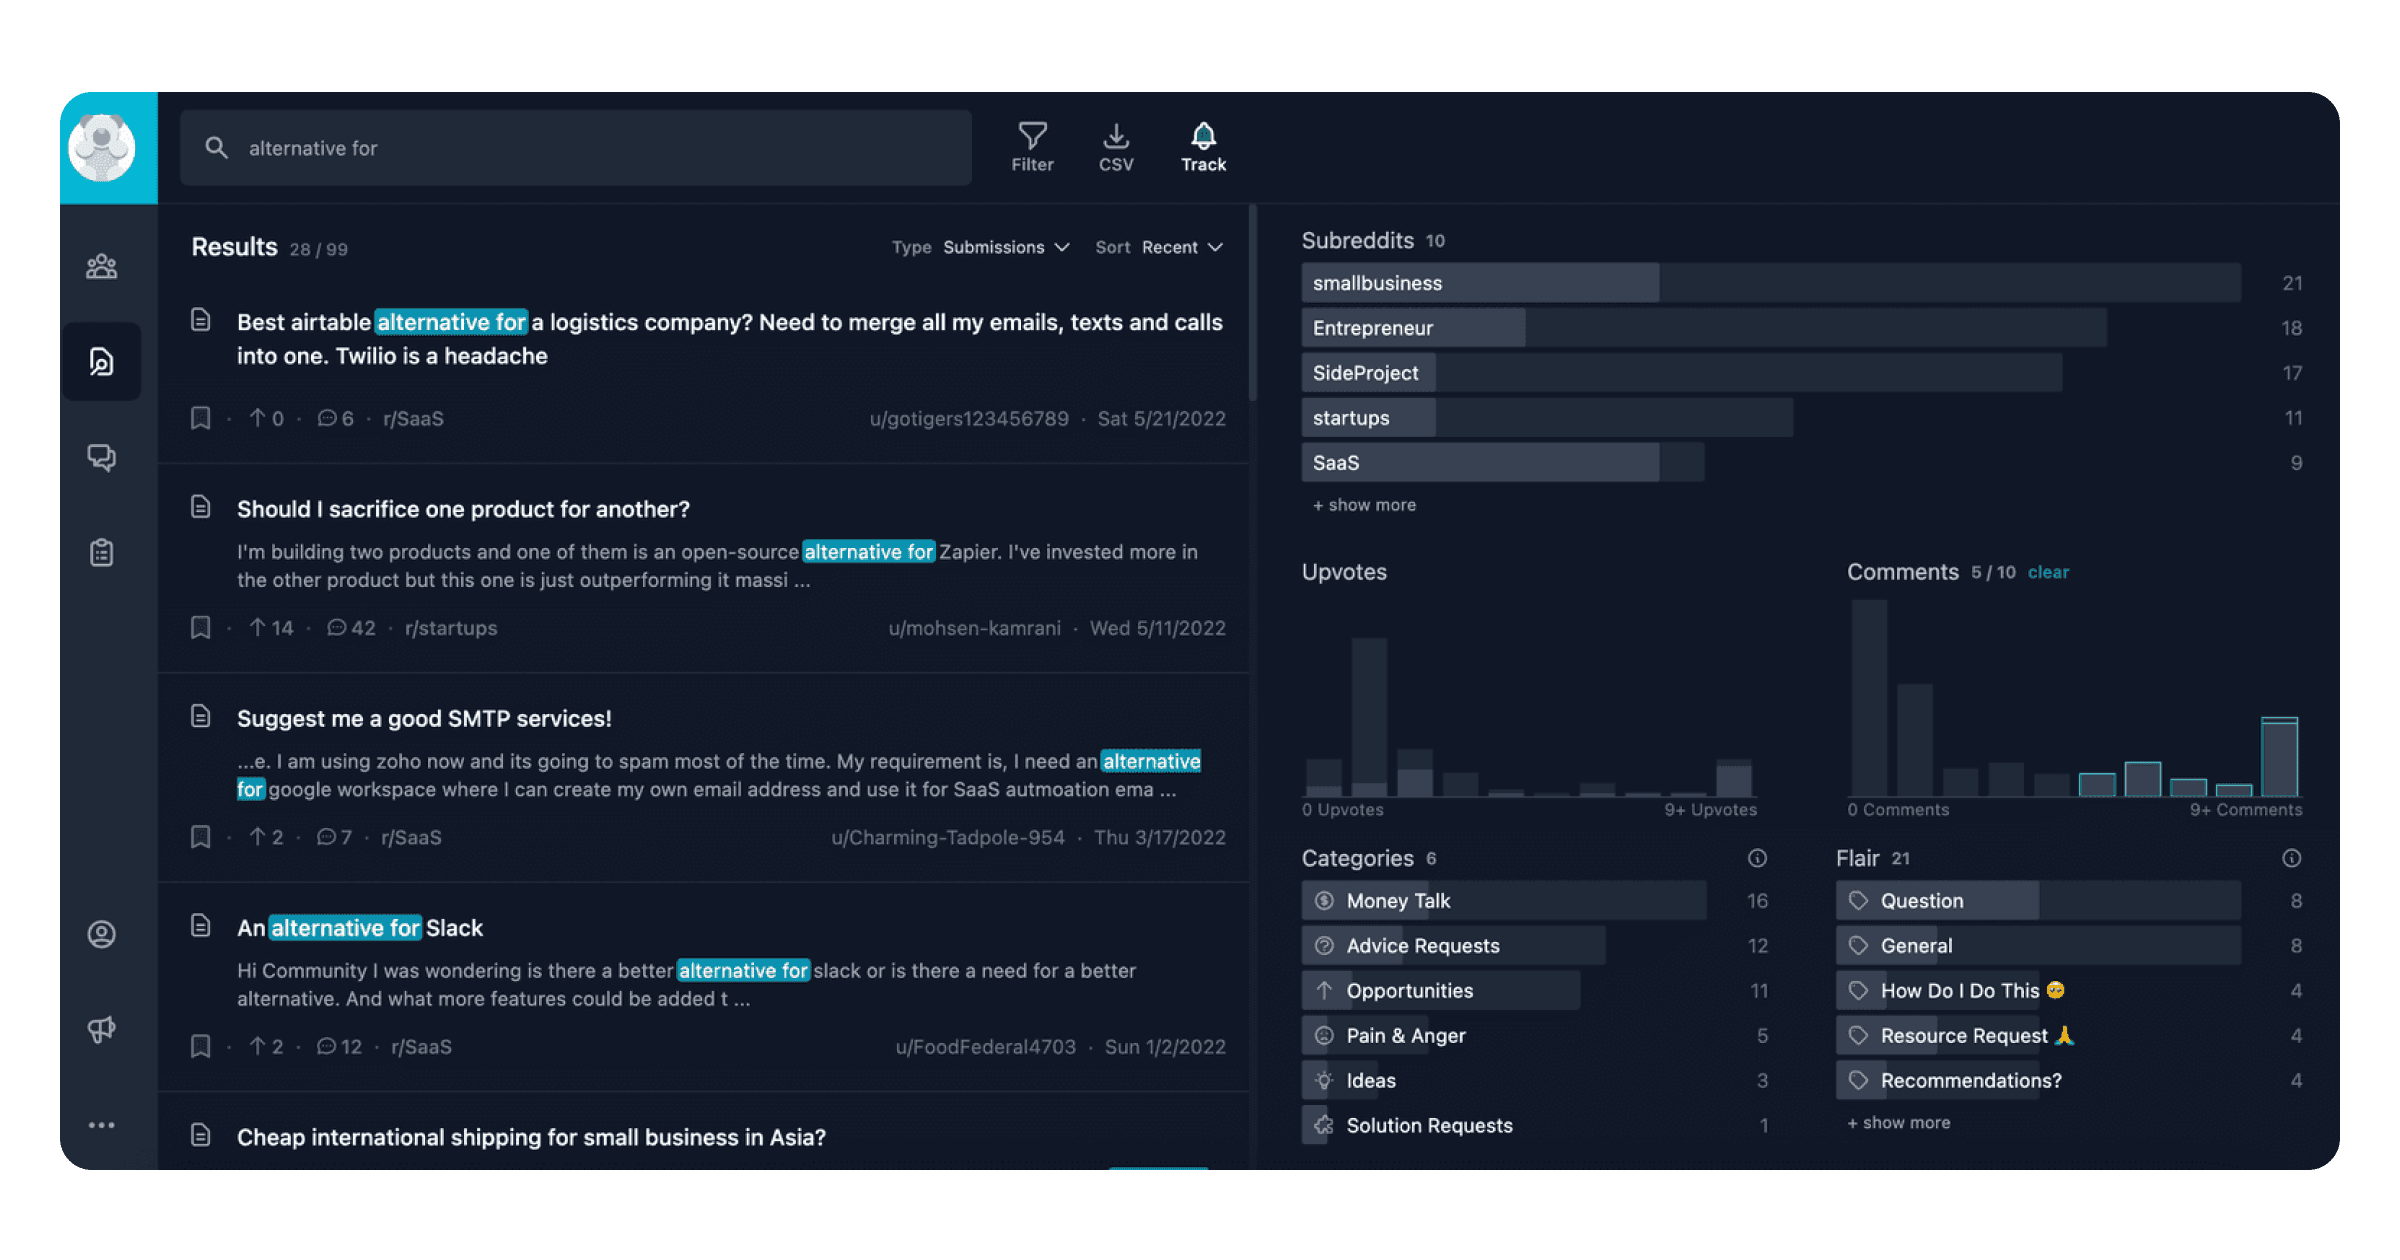Click the Categories info icon

click(1757, 858)
